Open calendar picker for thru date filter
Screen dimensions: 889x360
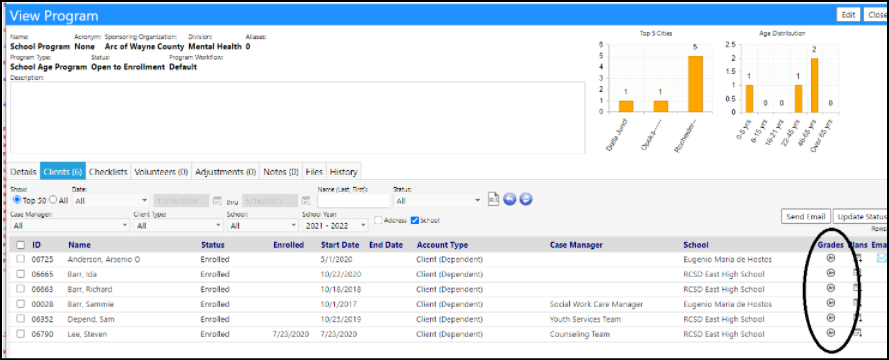[306, 201]
